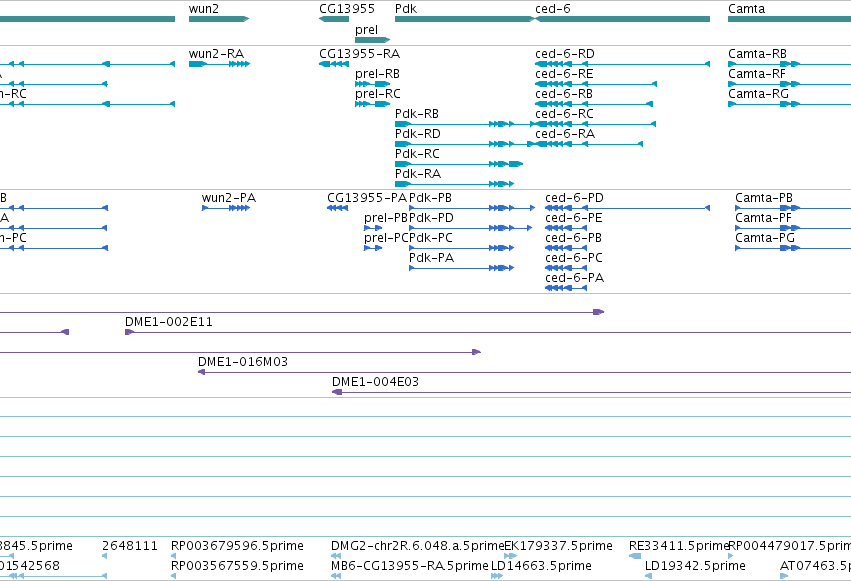The width and height of the screenshot is (851, 581).
Task: Select transcript ced-6-RA
Action: [x=589, y=144]
